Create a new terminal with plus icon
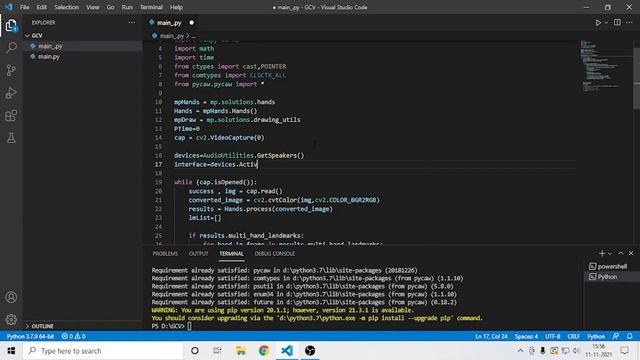640x360 pixels. coord(602,253)
